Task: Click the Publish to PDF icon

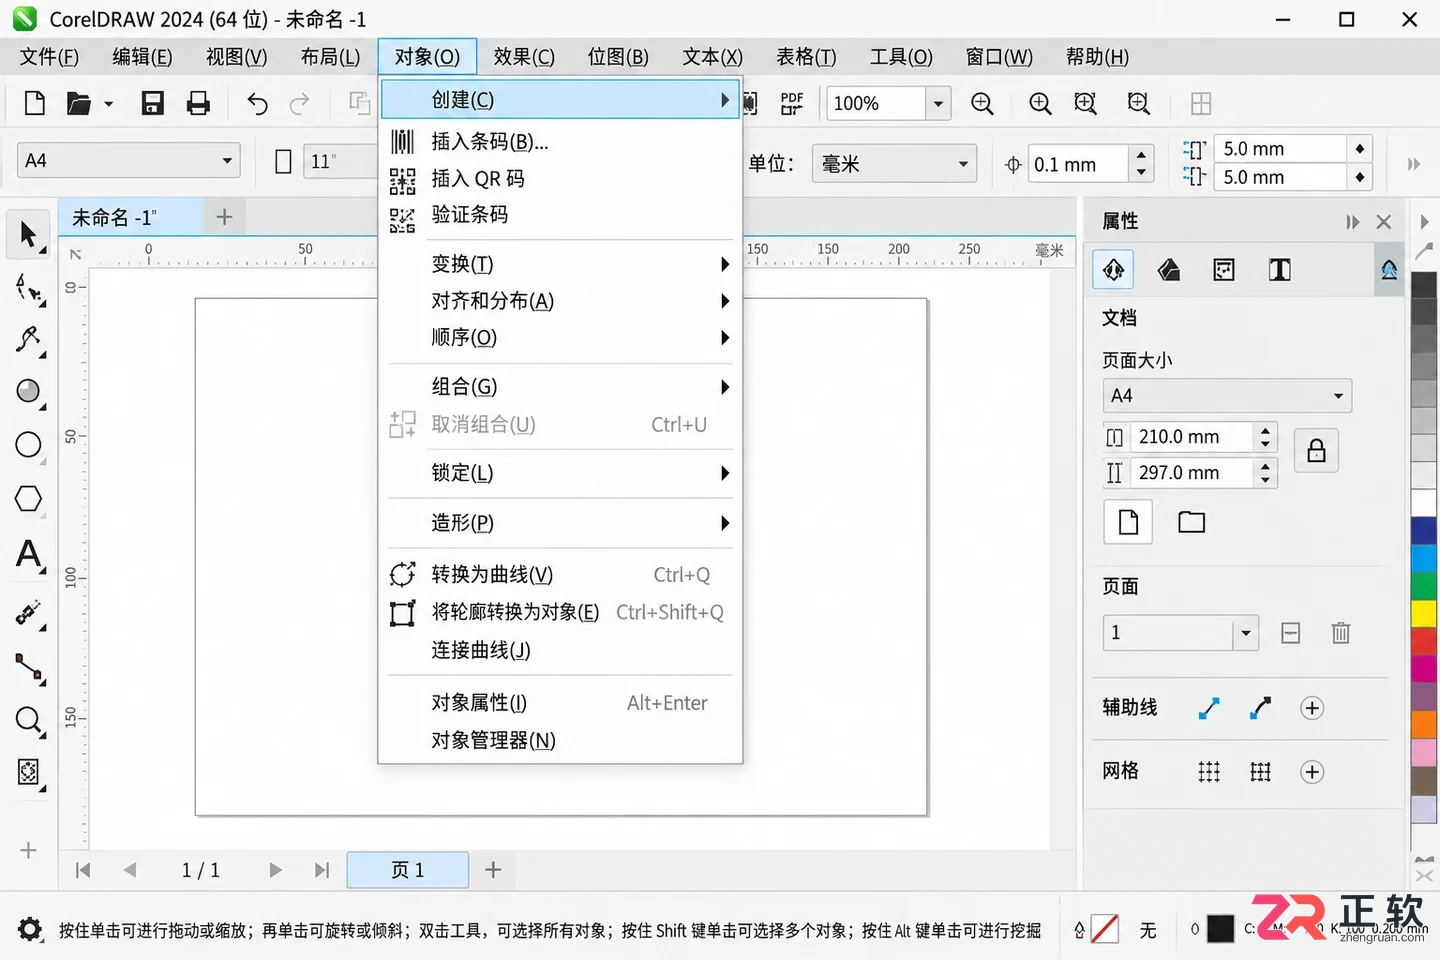Action: (x=792, y=103)
